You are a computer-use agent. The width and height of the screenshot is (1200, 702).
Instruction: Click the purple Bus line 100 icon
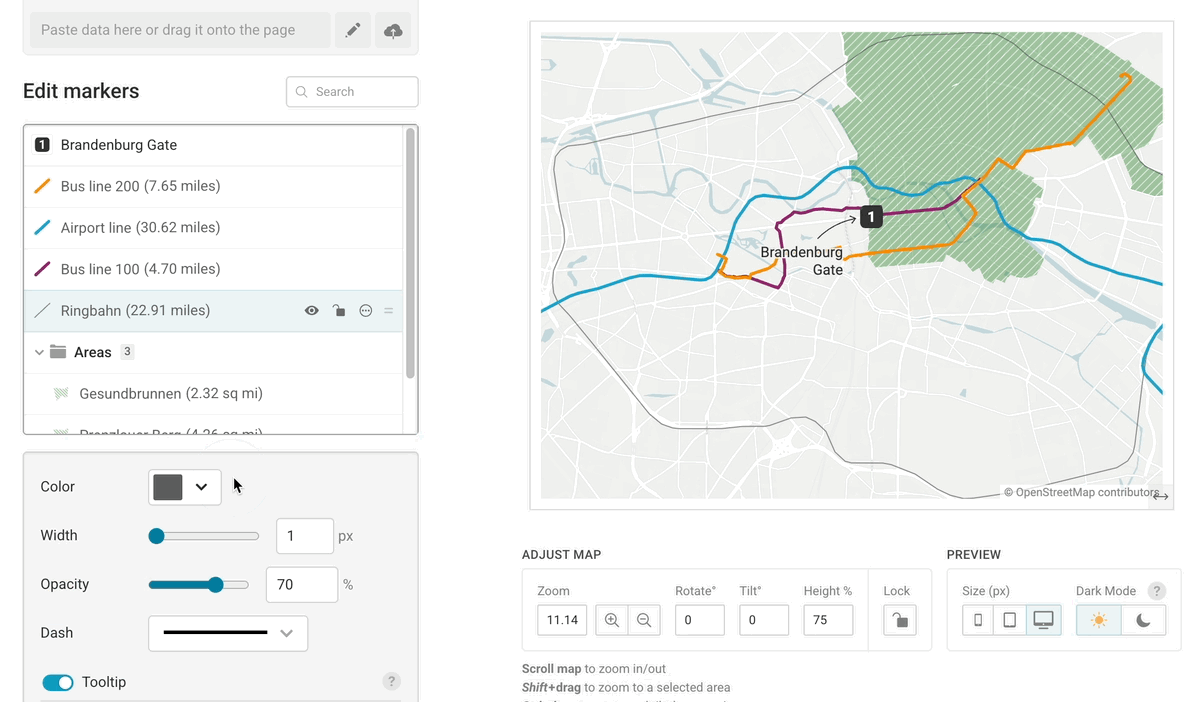click(x=42, y=269)
